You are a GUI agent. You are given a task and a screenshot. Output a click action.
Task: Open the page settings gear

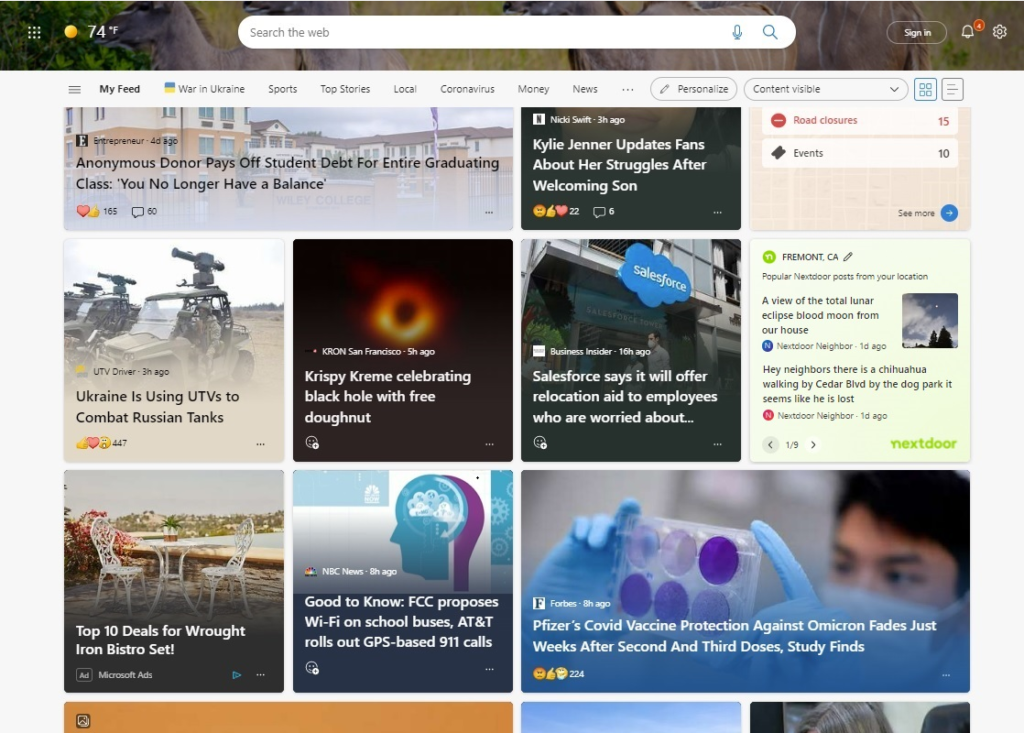999,32
